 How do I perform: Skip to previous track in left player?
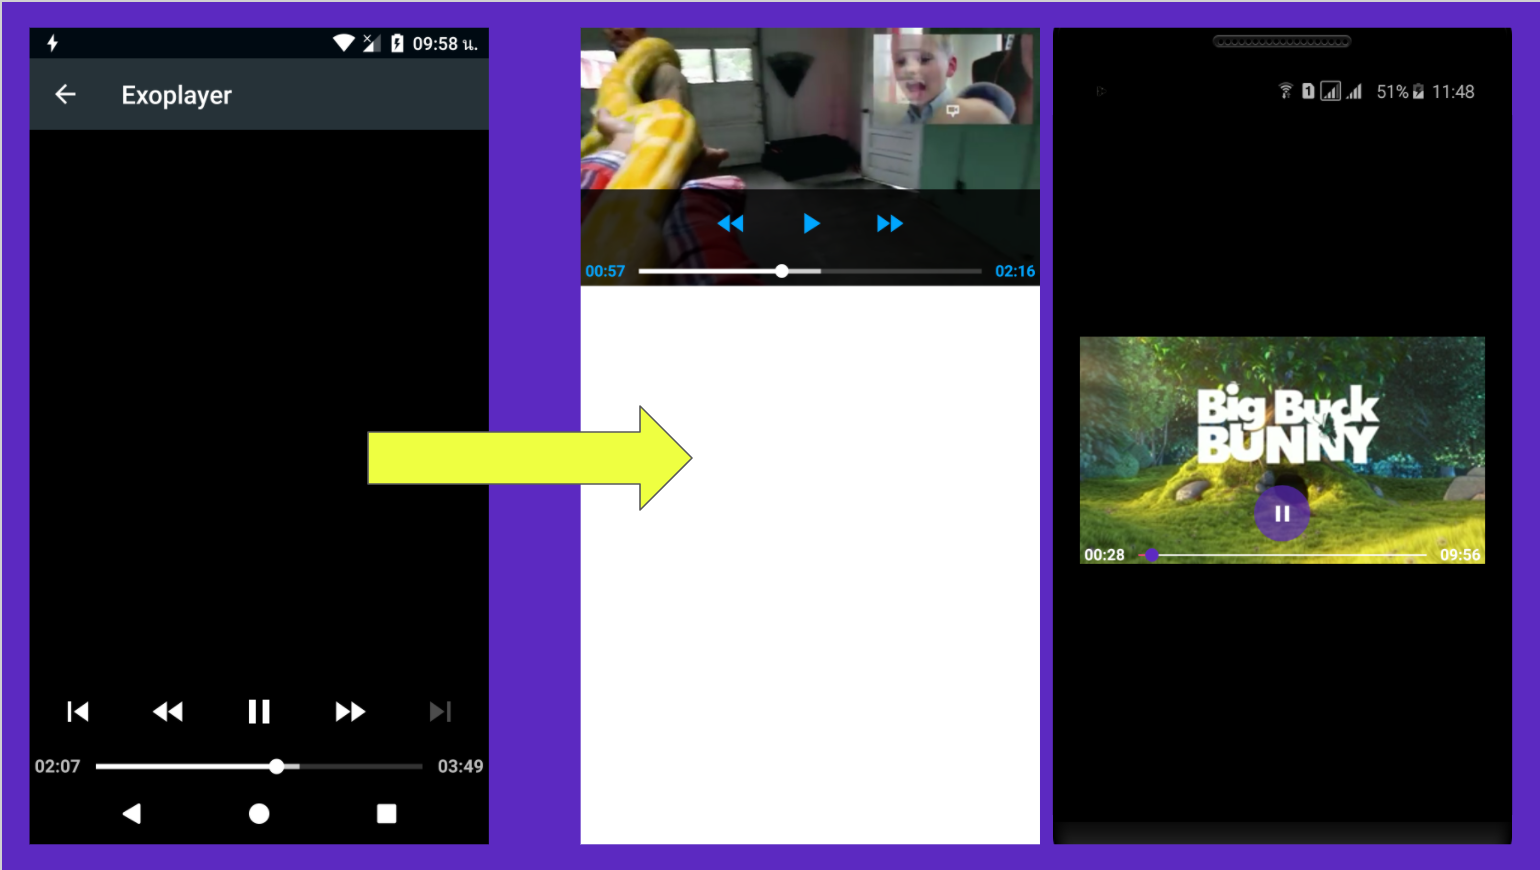pos(77,711)
